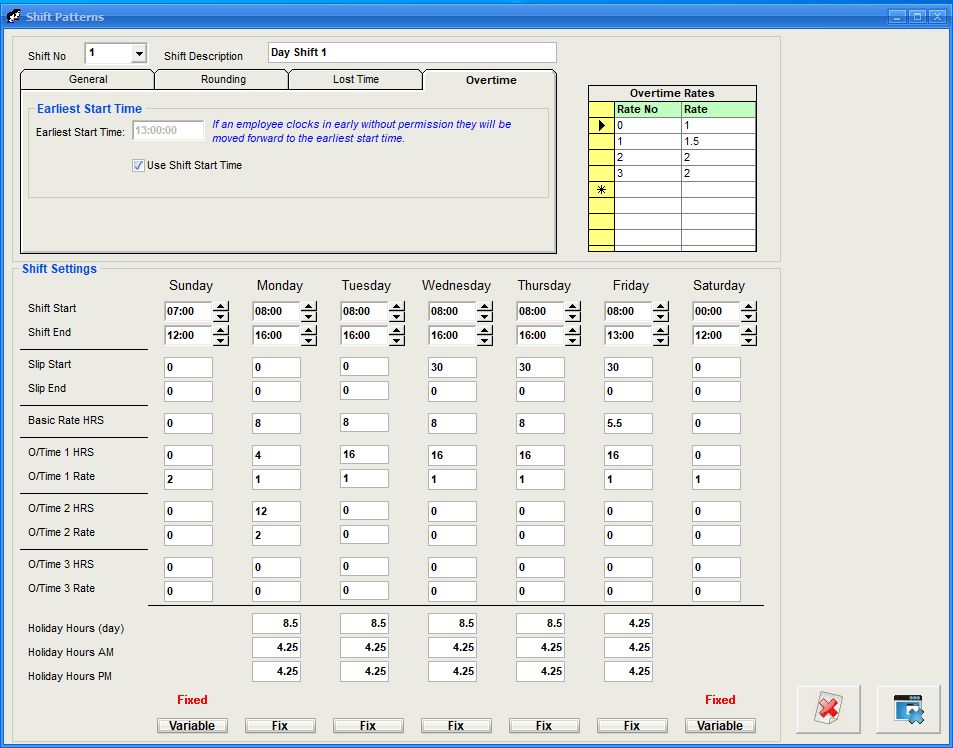Open the Rounding tab
Image resolution: width=953 pixels, height=748 pixels.
click(x=222, y=80)
